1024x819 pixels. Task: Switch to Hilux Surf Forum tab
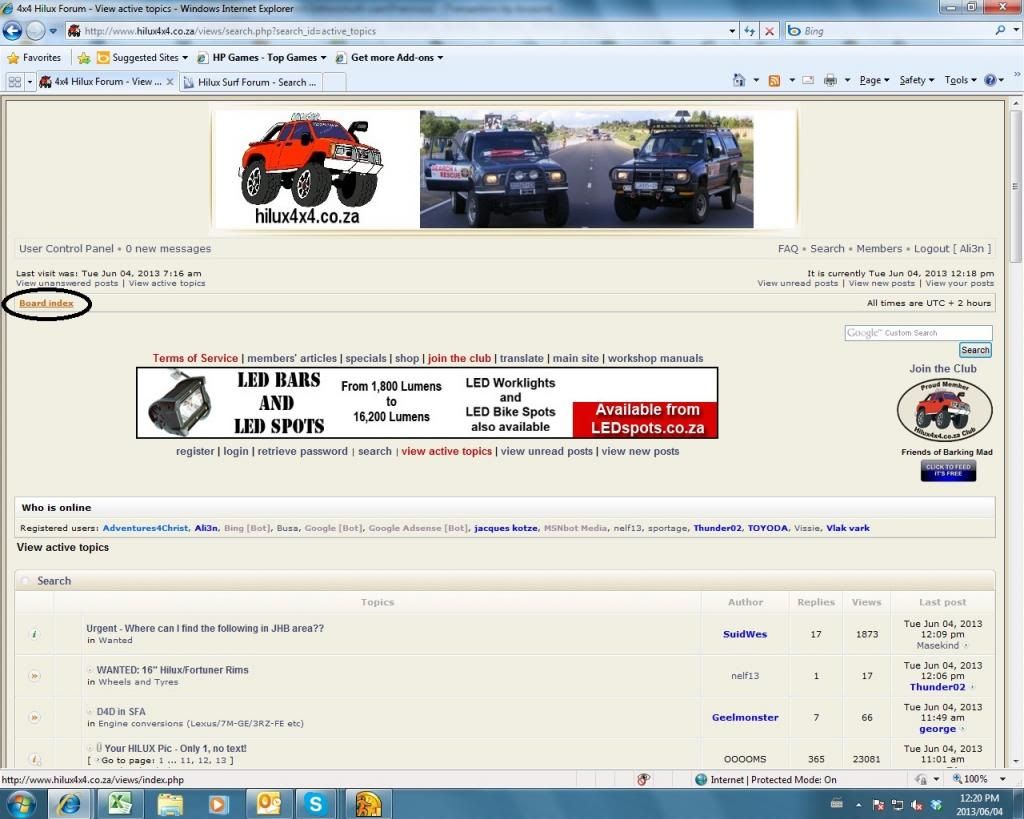point(251,82)
